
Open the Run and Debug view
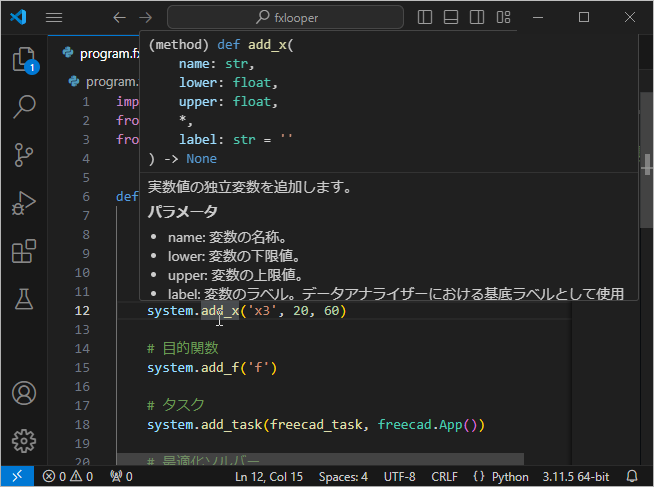[x=23, y=203]
